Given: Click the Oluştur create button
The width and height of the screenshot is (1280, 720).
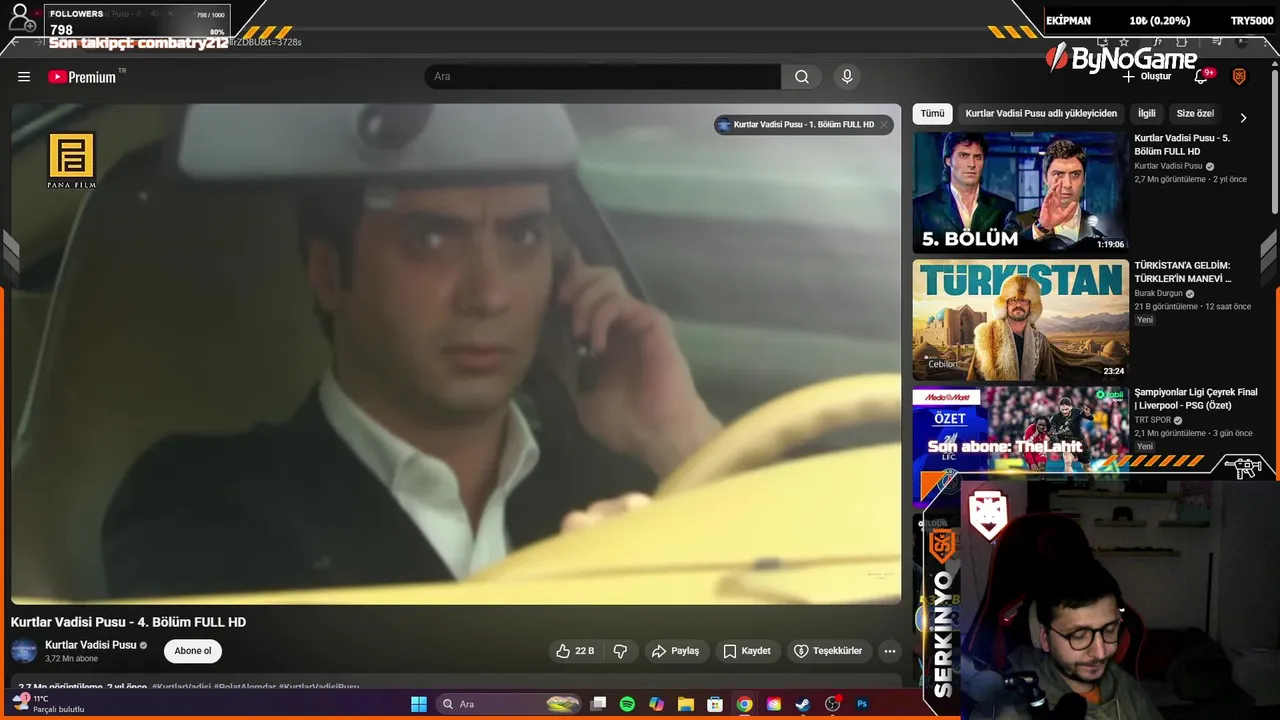Looking at the screenshot, I should tap(1146, 77).
